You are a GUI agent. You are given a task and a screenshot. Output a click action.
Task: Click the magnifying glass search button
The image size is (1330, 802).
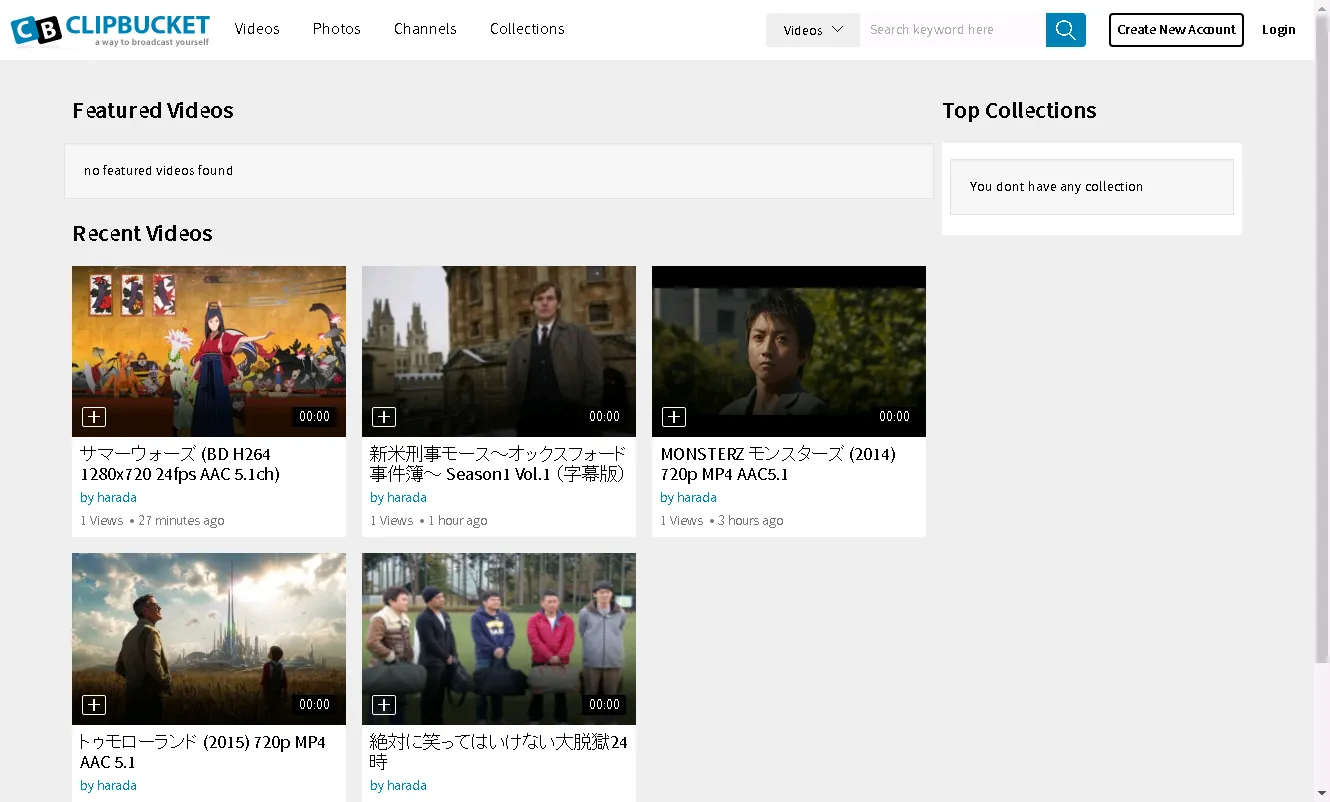coord(1065,30)
